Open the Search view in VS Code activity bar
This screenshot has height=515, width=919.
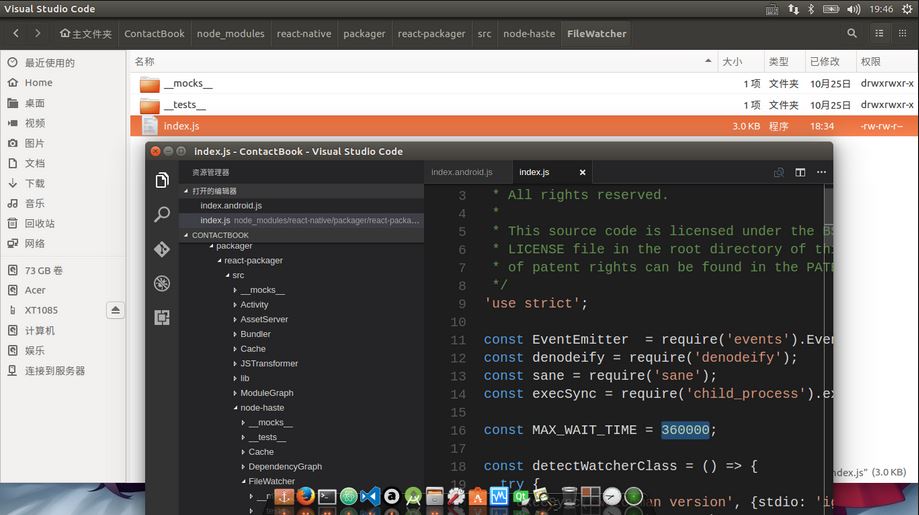tap(162, 214)
